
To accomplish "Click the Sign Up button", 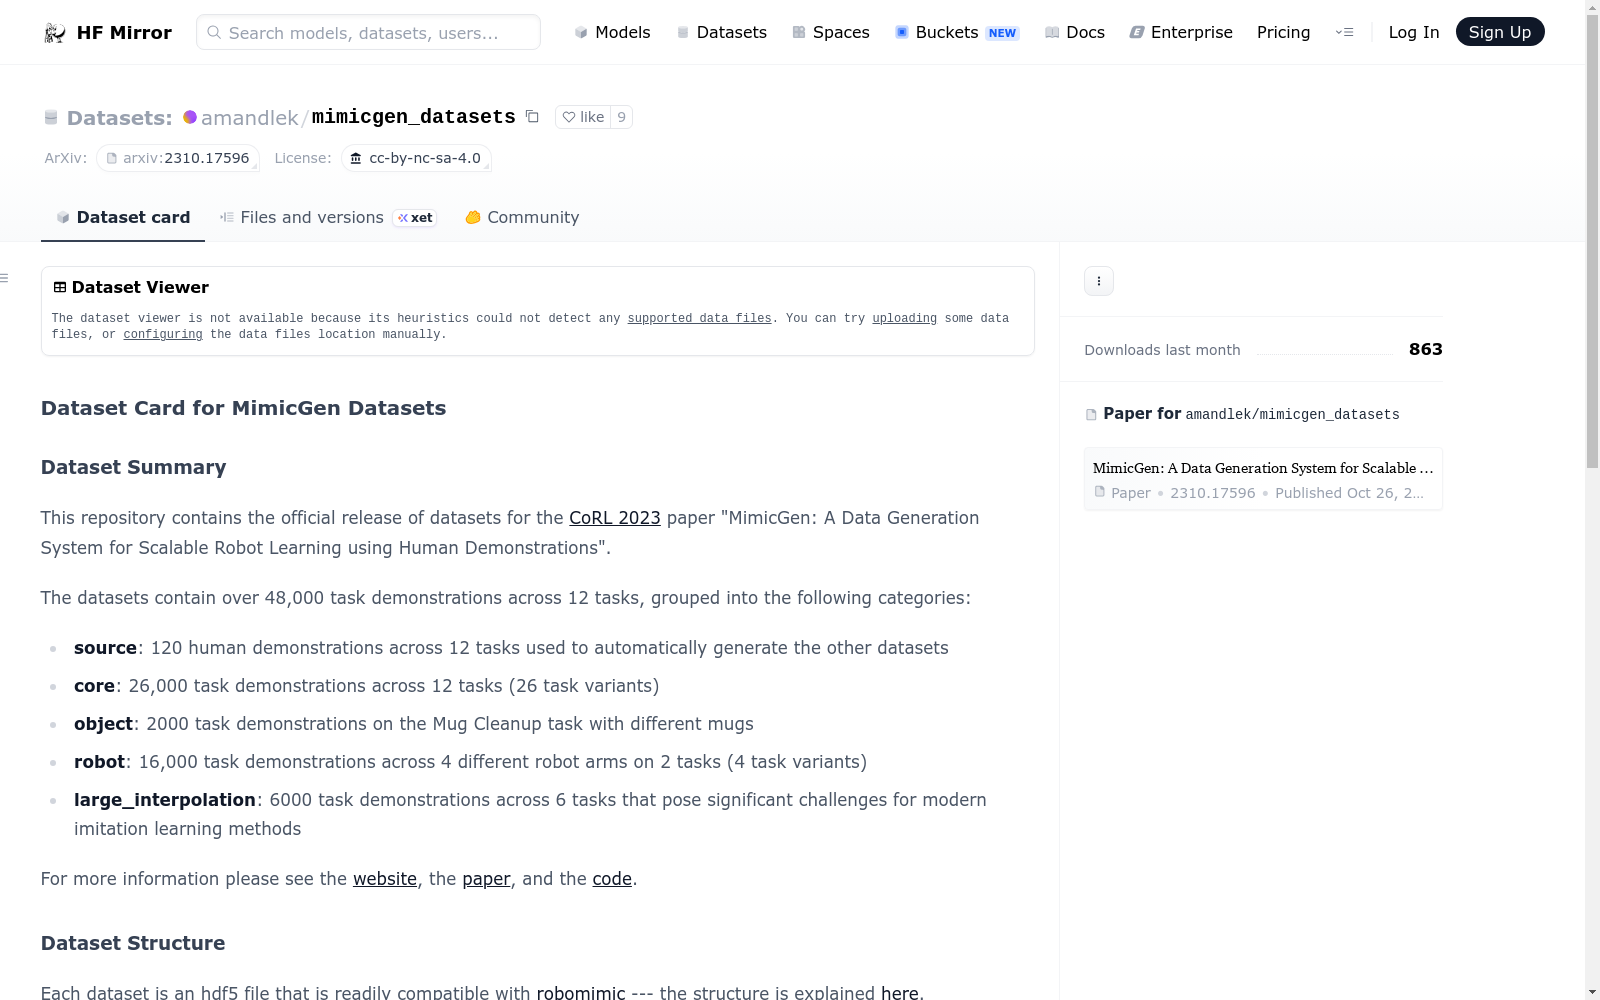I will click(x=1499, y=32).
